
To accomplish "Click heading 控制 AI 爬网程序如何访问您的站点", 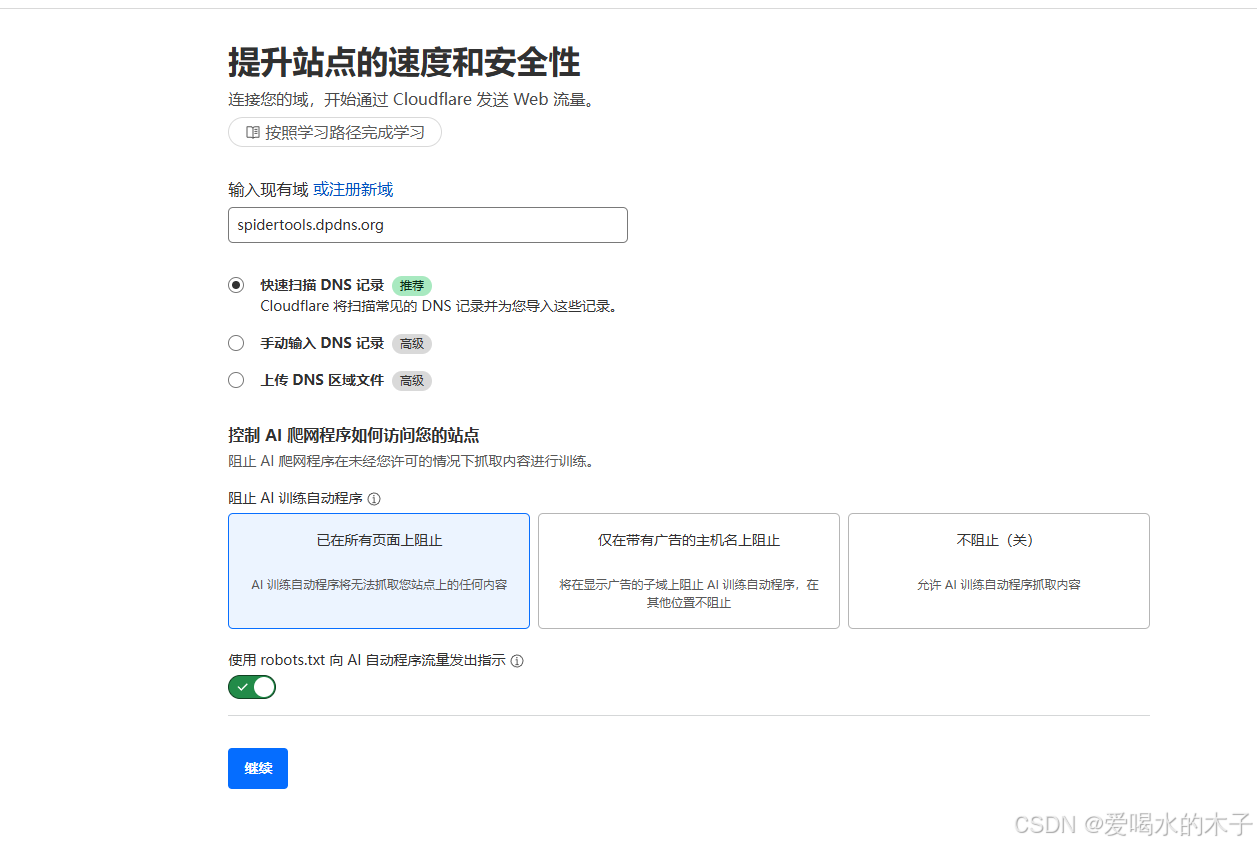I will pyautogui.click(x=354, y=435).
